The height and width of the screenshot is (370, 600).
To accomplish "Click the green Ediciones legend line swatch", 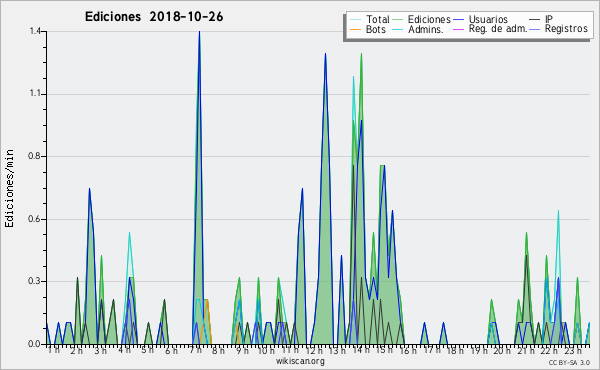I will [398, 20].
